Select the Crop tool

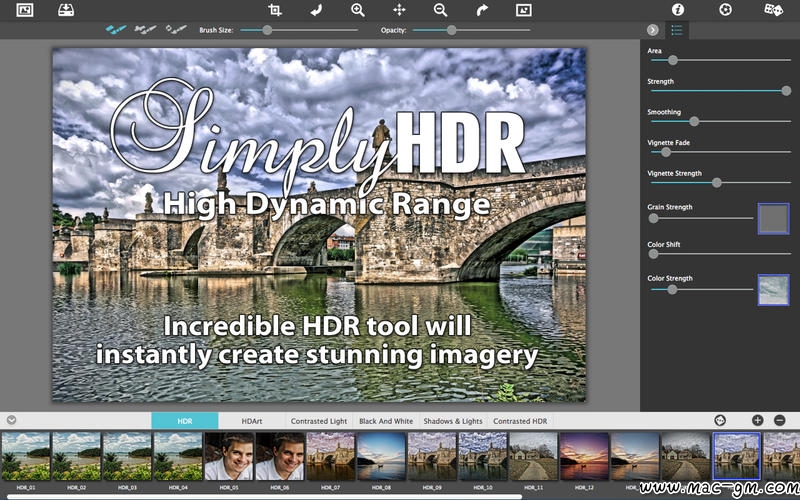(x=275, y=10)
